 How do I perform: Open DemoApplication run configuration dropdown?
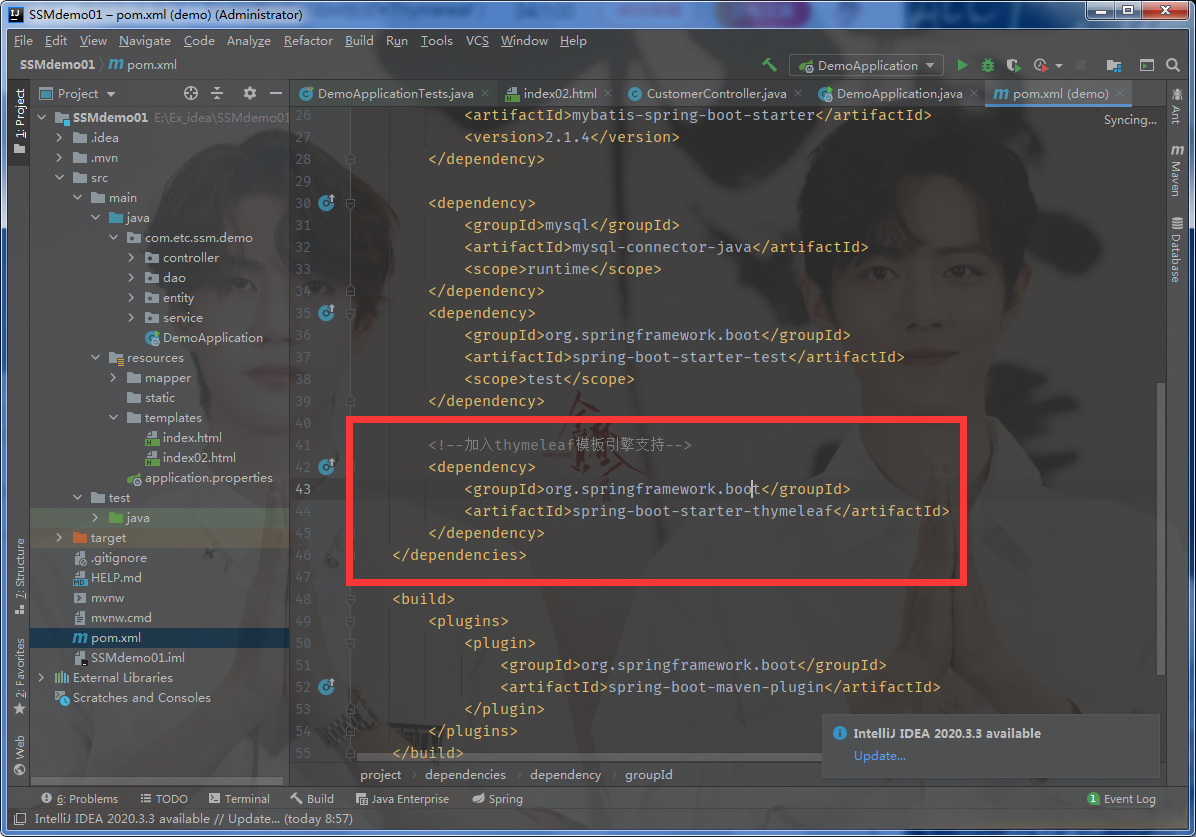pyautogui.click(x=866, y=66)
